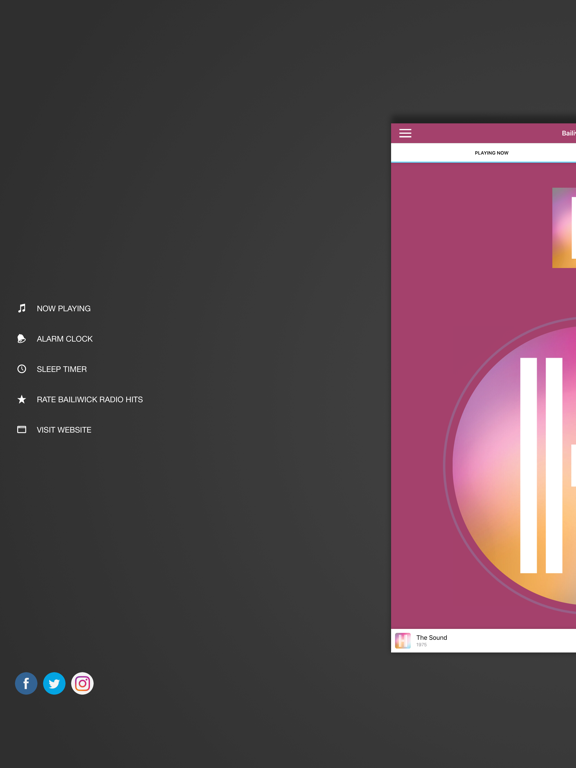Click the small track artwork beside The Sound

(403, 641)
